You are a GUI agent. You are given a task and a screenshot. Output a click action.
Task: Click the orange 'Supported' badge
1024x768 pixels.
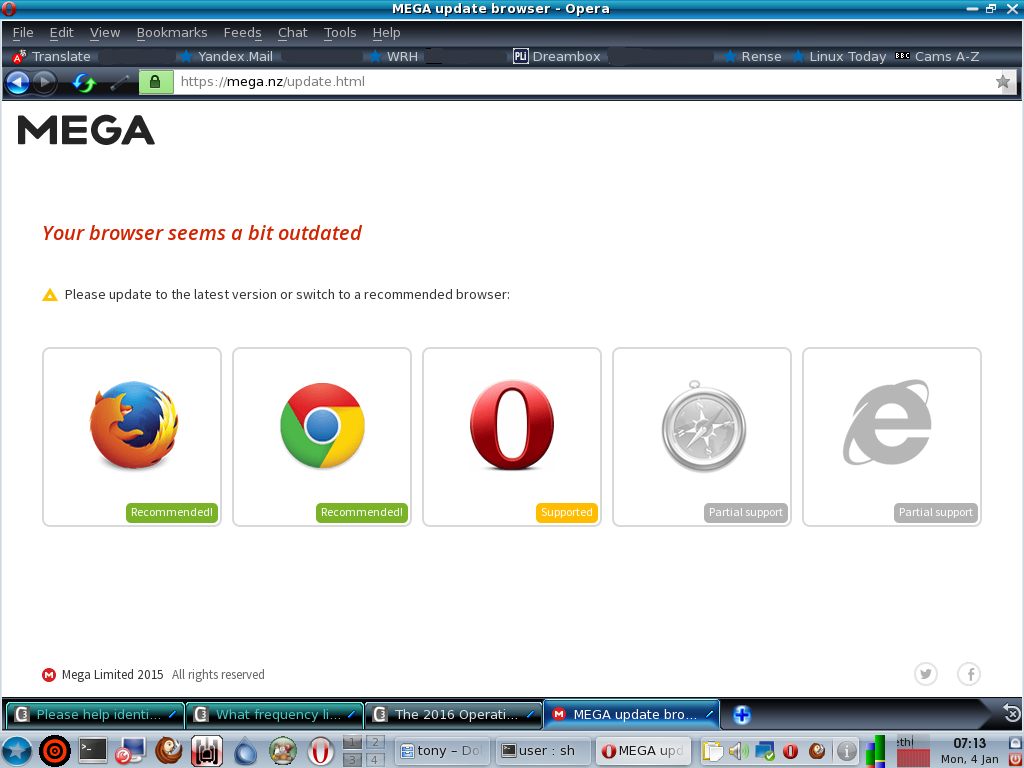[x=567, y=513]
